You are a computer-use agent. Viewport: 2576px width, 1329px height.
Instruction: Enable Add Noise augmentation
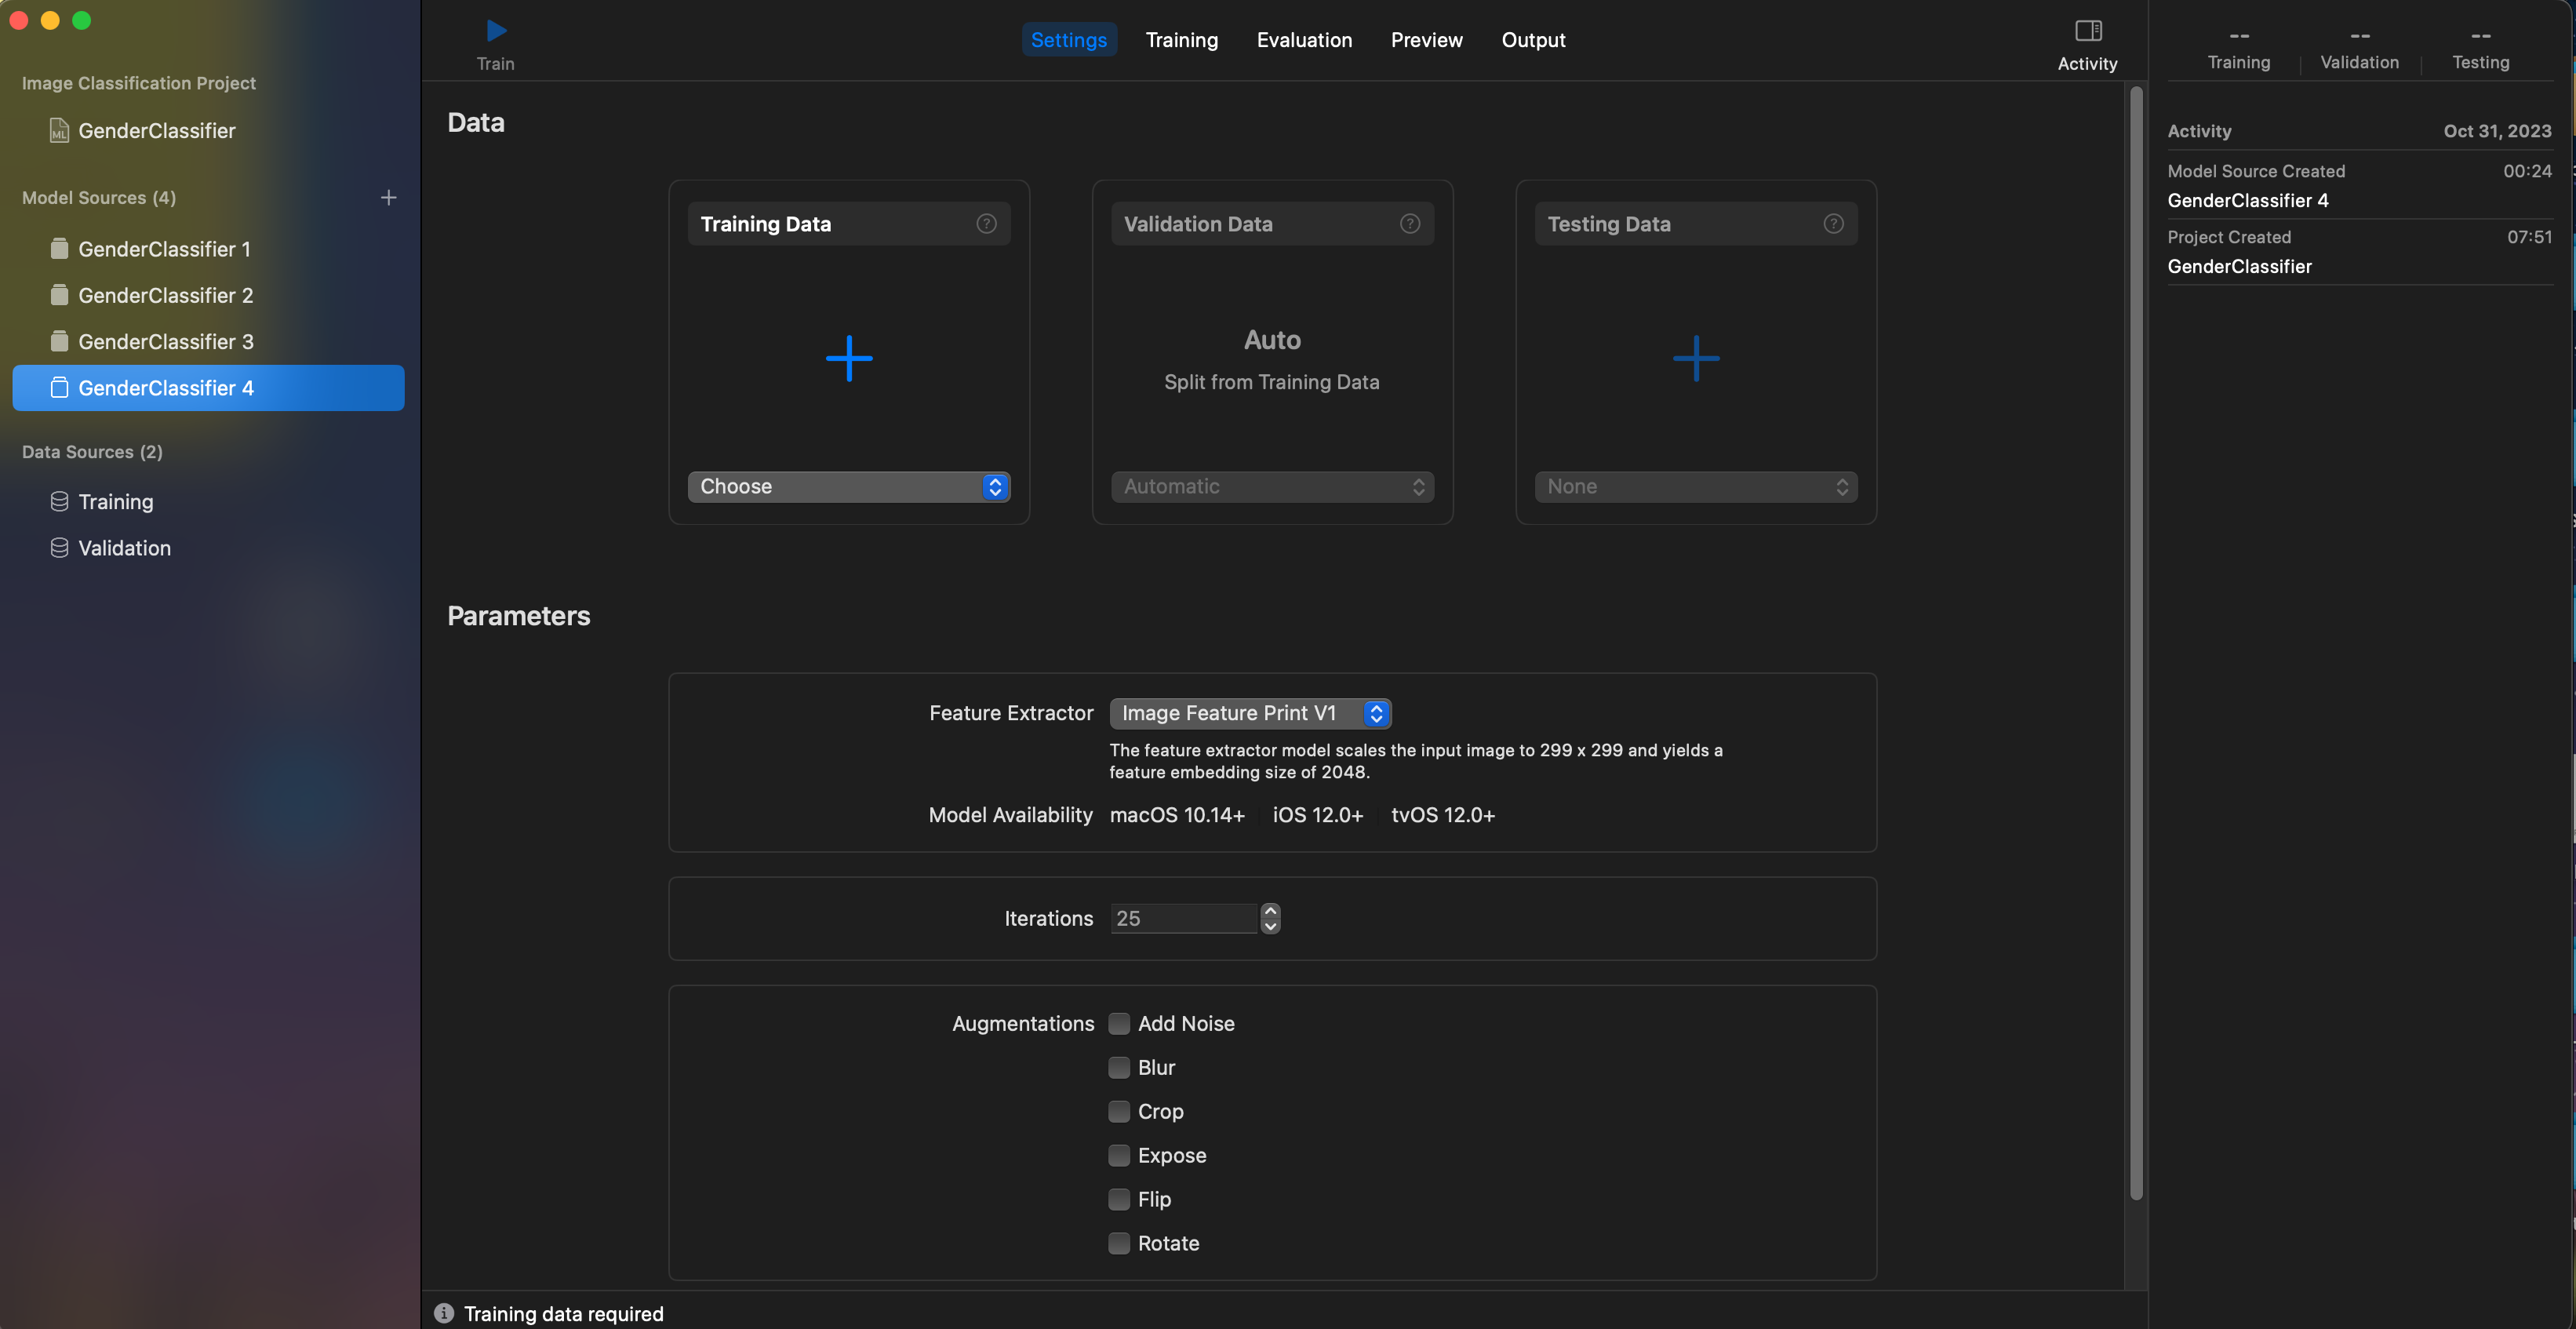1119,1024
